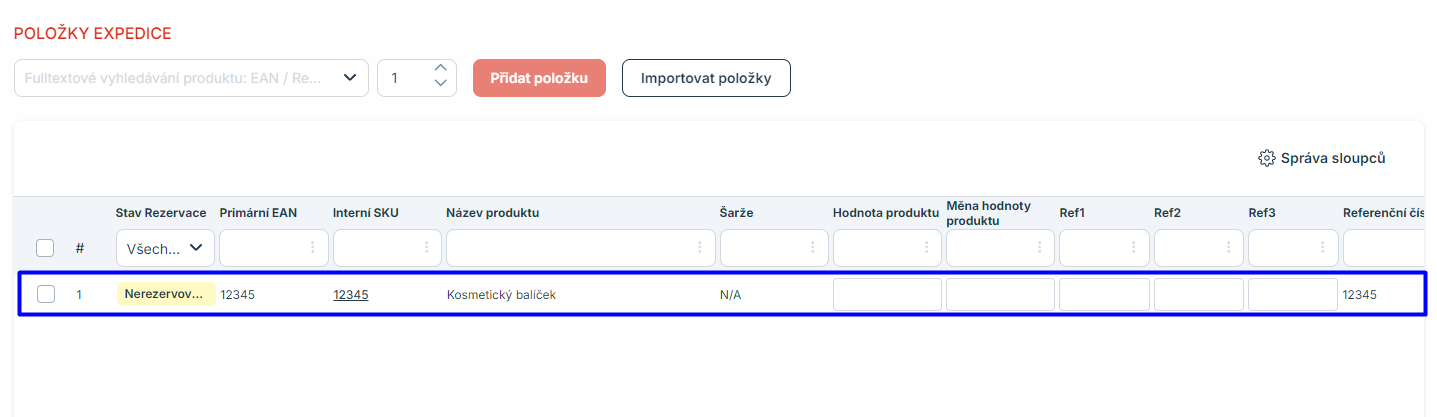Expand the fulltext product search dropdown

click(349, 78)
